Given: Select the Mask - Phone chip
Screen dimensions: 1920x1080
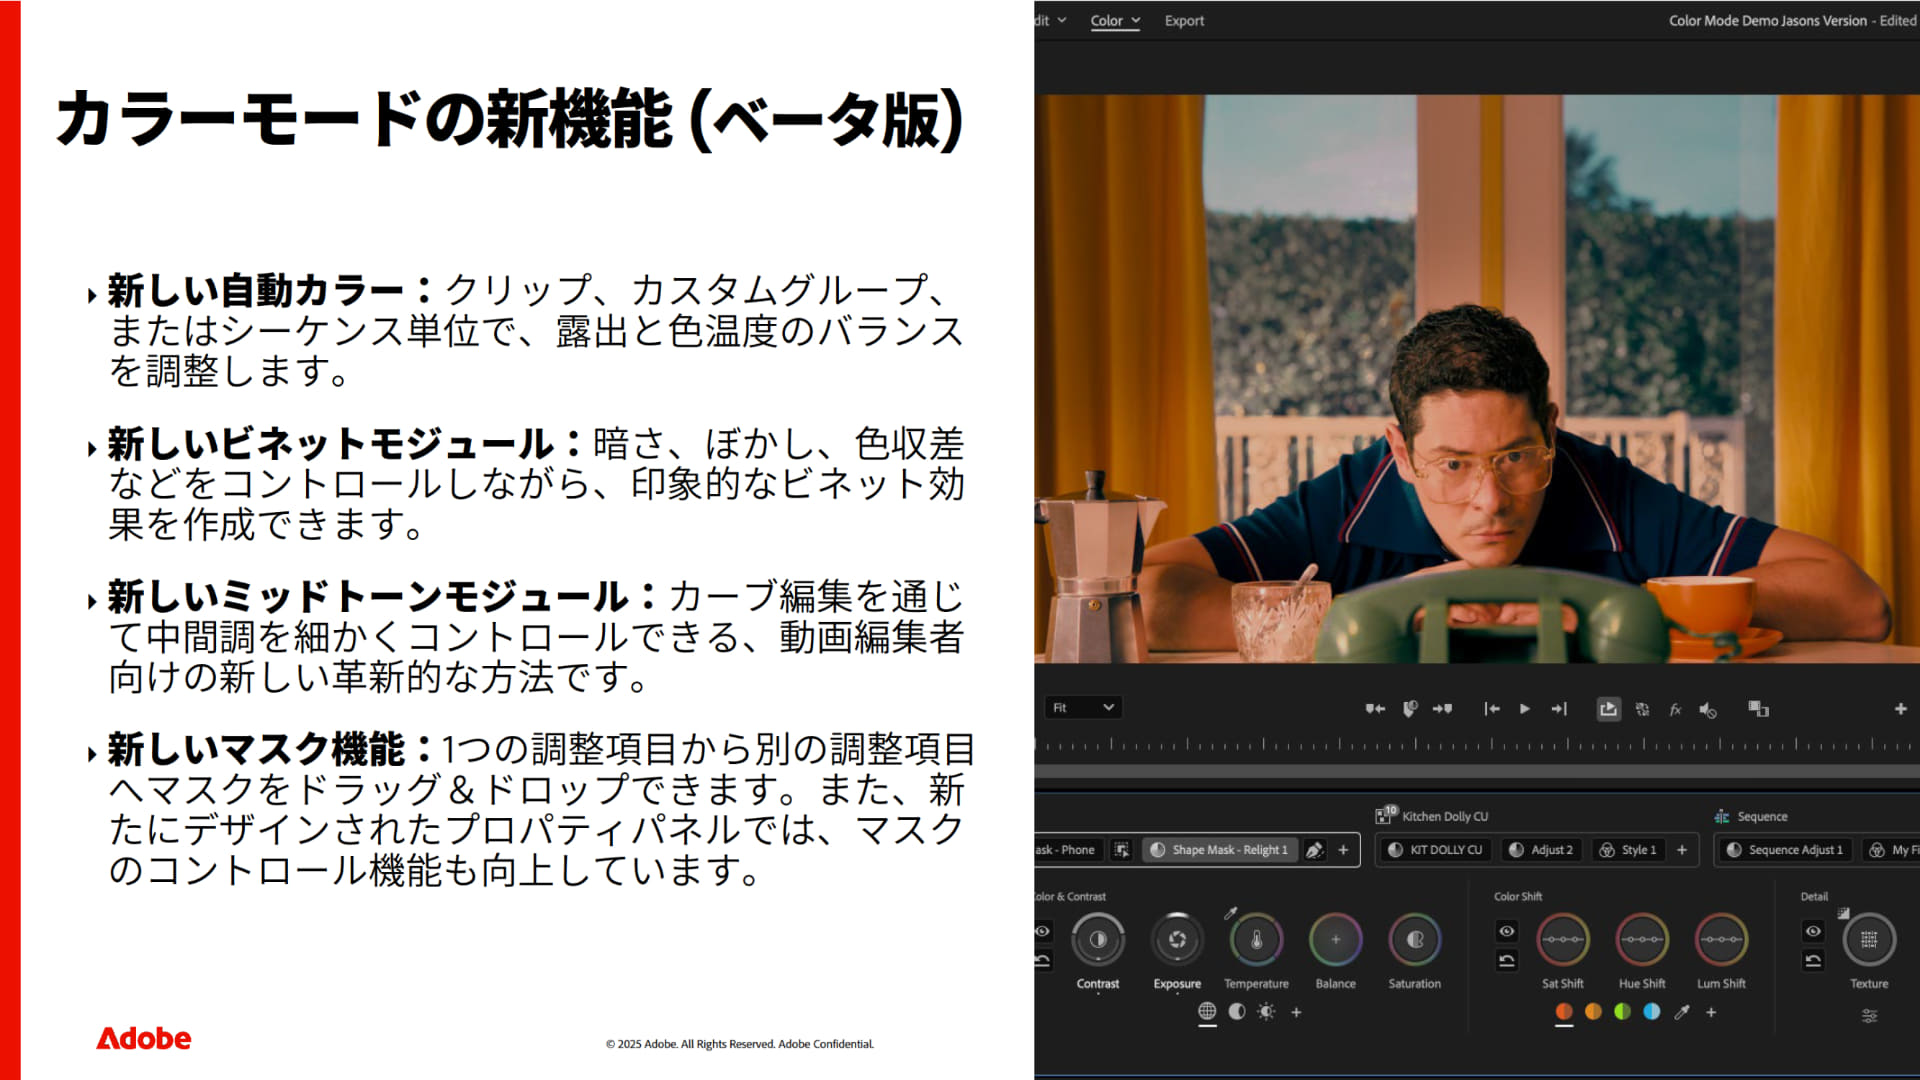Looking at the screenshot, I should 1067,849.
